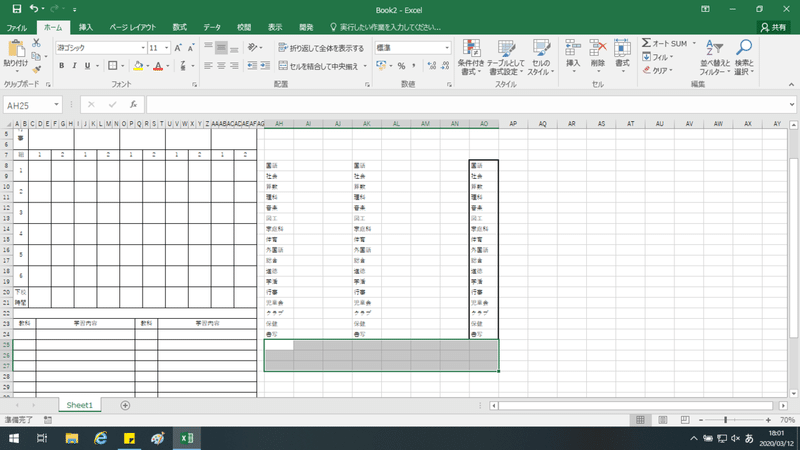Open Cell Styles gallery
This screenshot has width=800, height=450.
coord(541,58)
